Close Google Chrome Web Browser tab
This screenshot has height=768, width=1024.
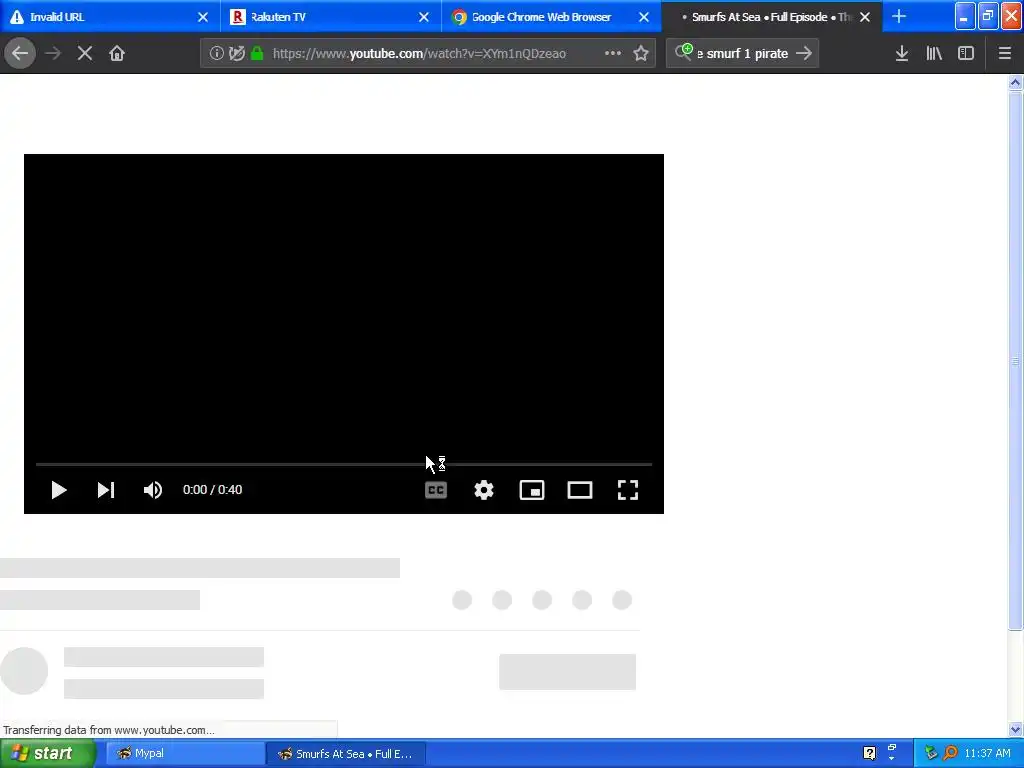[644, 17]
